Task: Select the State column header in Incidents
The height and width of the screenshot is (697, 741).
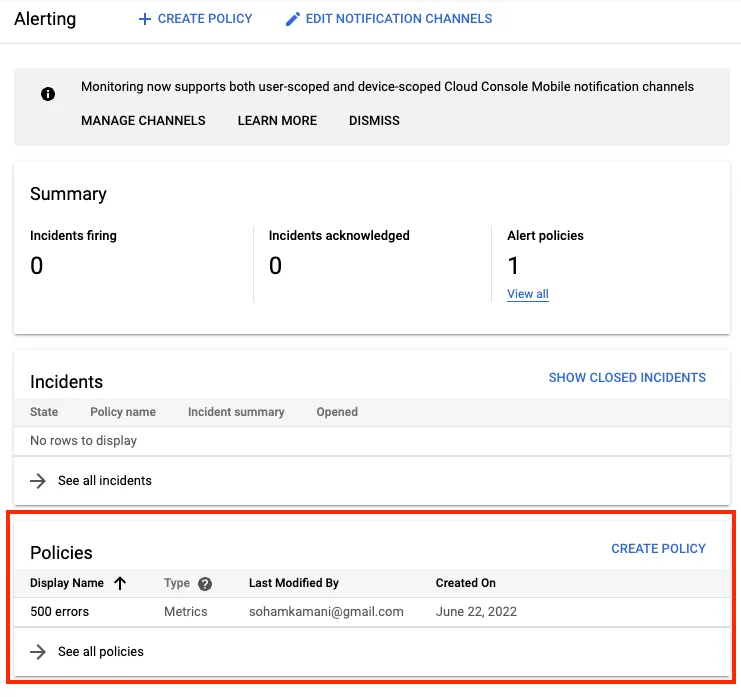Action: coord(44,412)
